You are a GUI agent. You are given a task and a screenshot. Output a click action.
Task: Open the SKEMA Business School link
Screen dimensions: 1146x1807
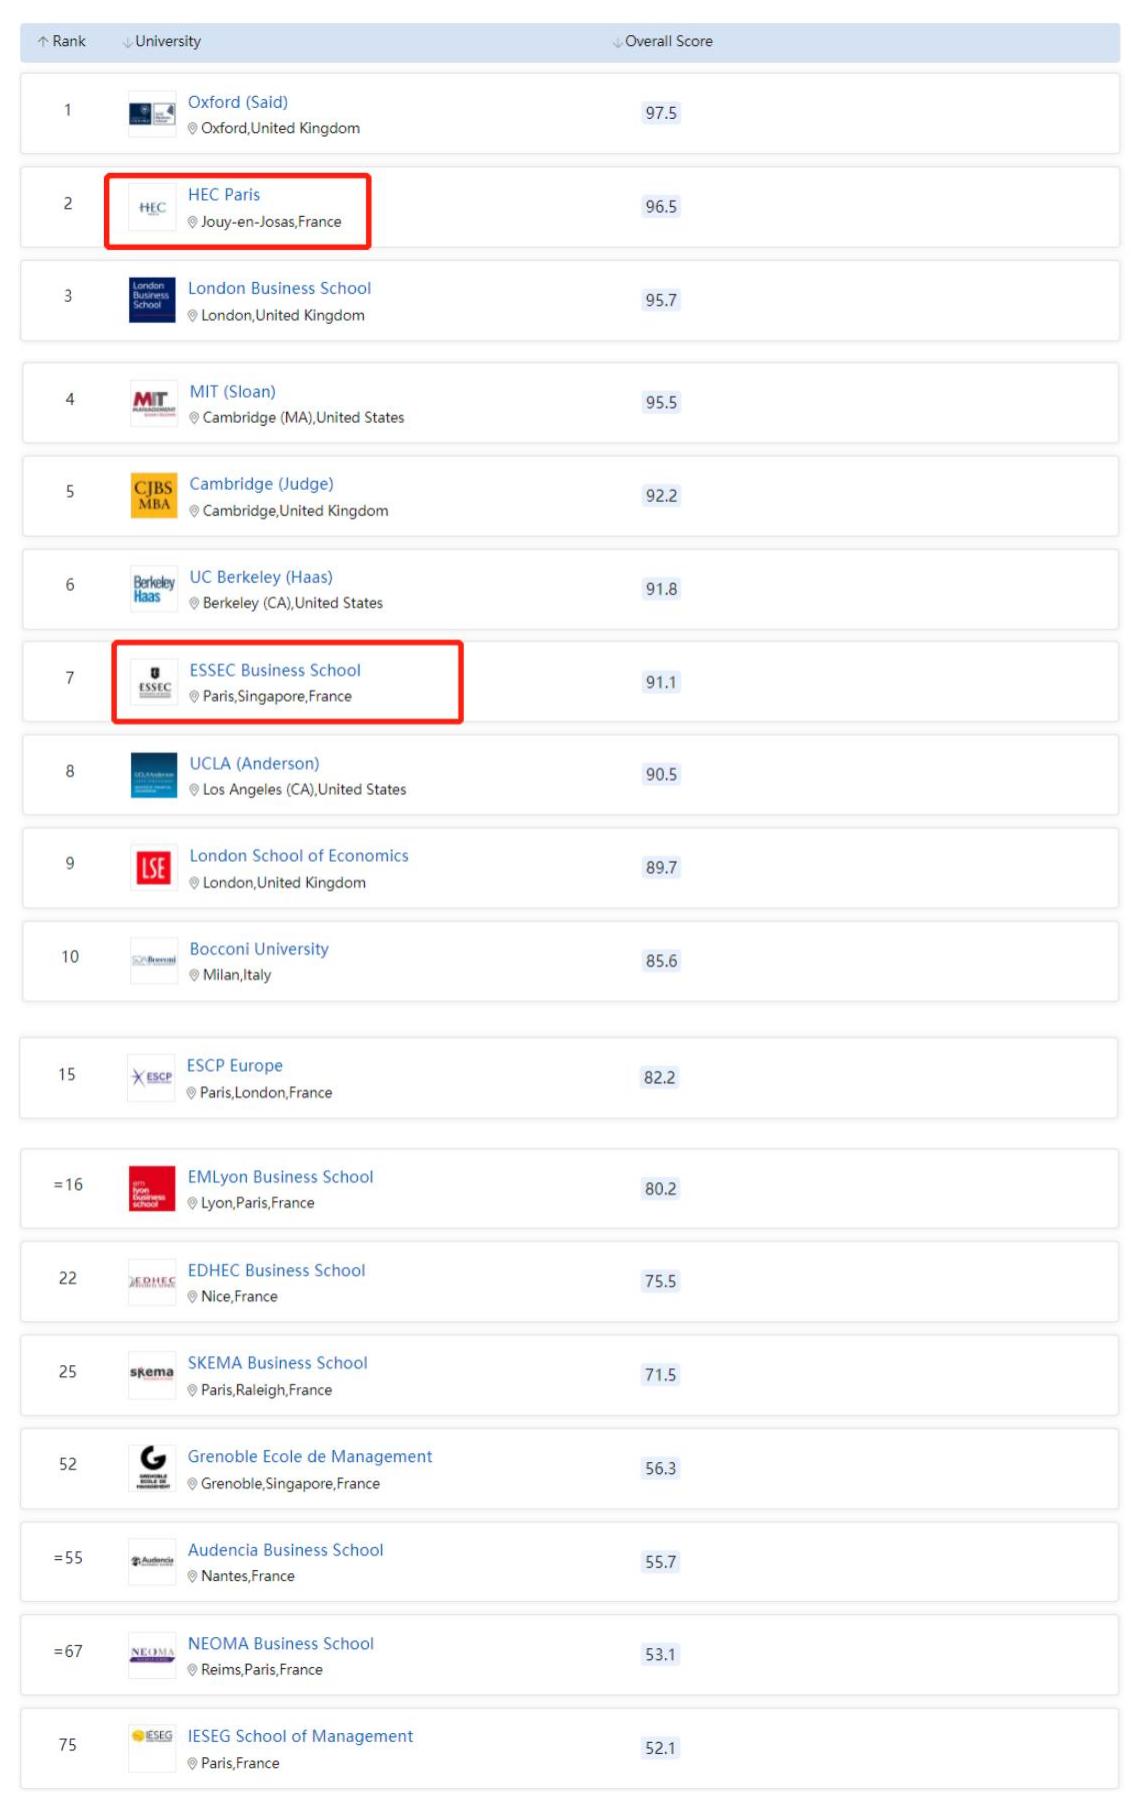(x=278, y=1363)
